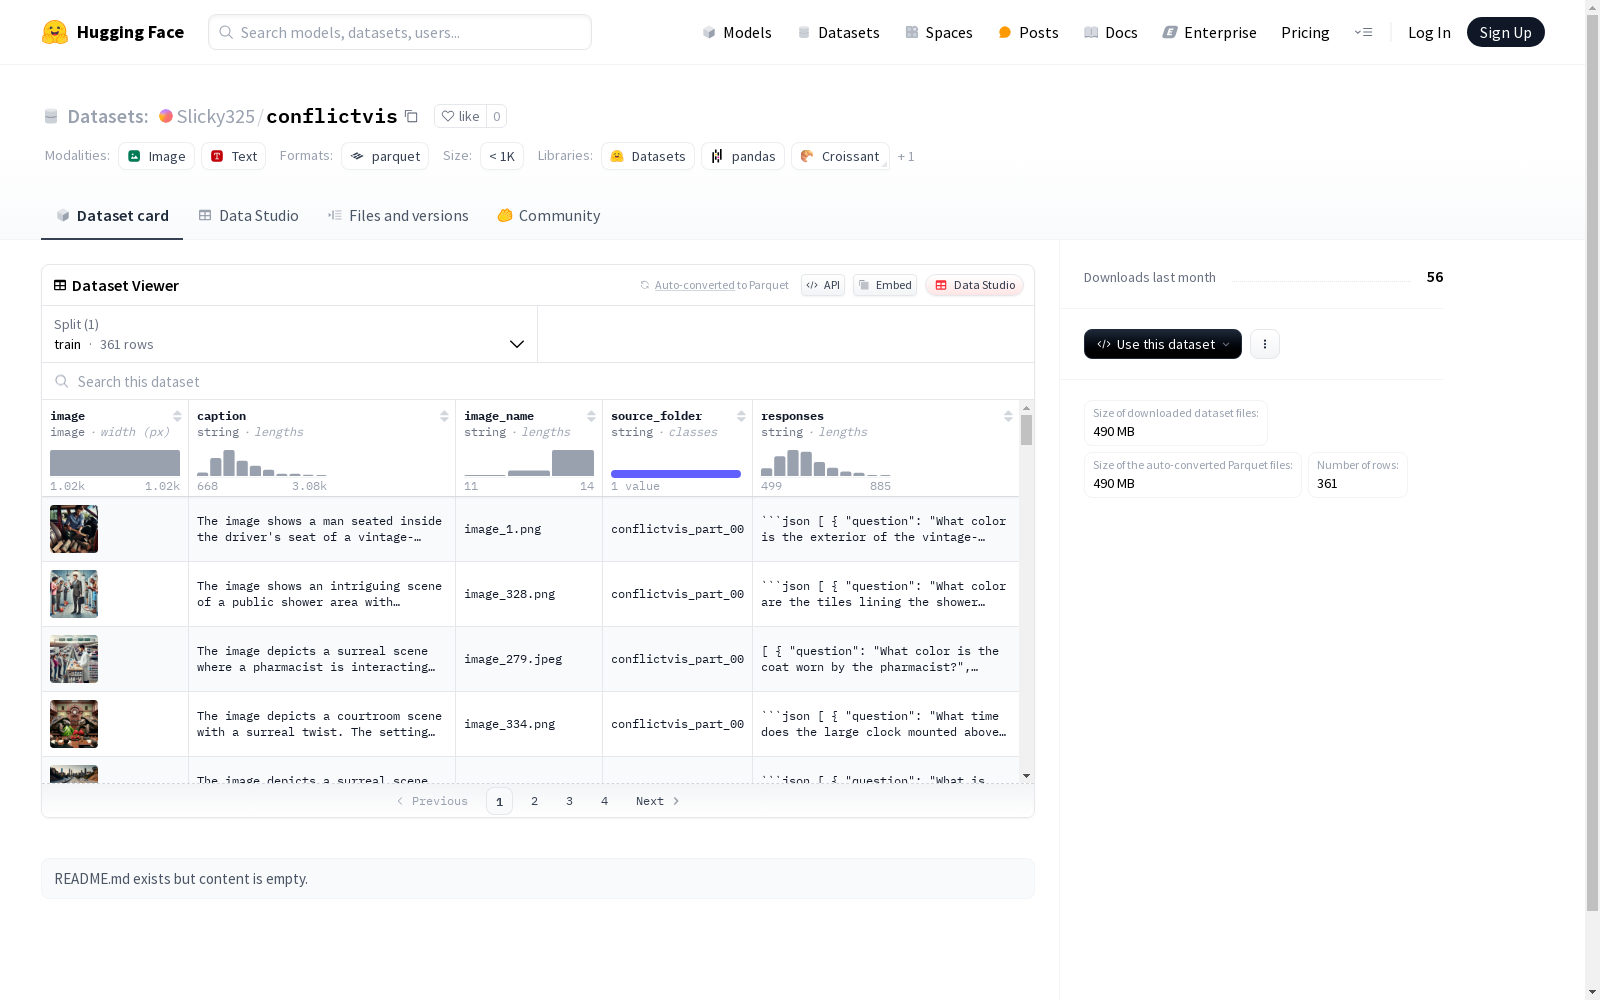Select the Croissant library tag
The image size is (1600, 1000).
(841, 156)
